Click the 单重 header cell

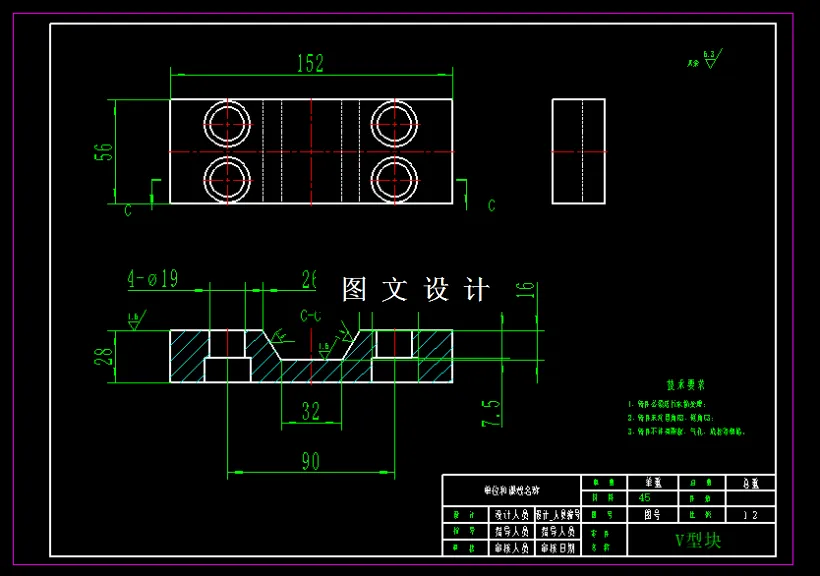[653, 483]
